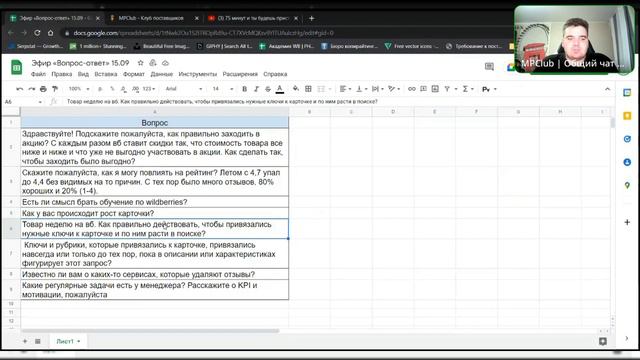
Task: Open the Справка menu
Action: click(x=275, y=74)
